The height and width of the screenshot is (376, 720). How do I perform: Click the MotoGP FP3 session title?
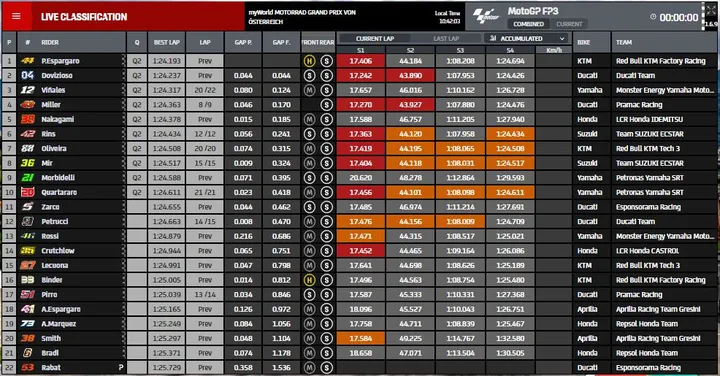tap(533, 11)
